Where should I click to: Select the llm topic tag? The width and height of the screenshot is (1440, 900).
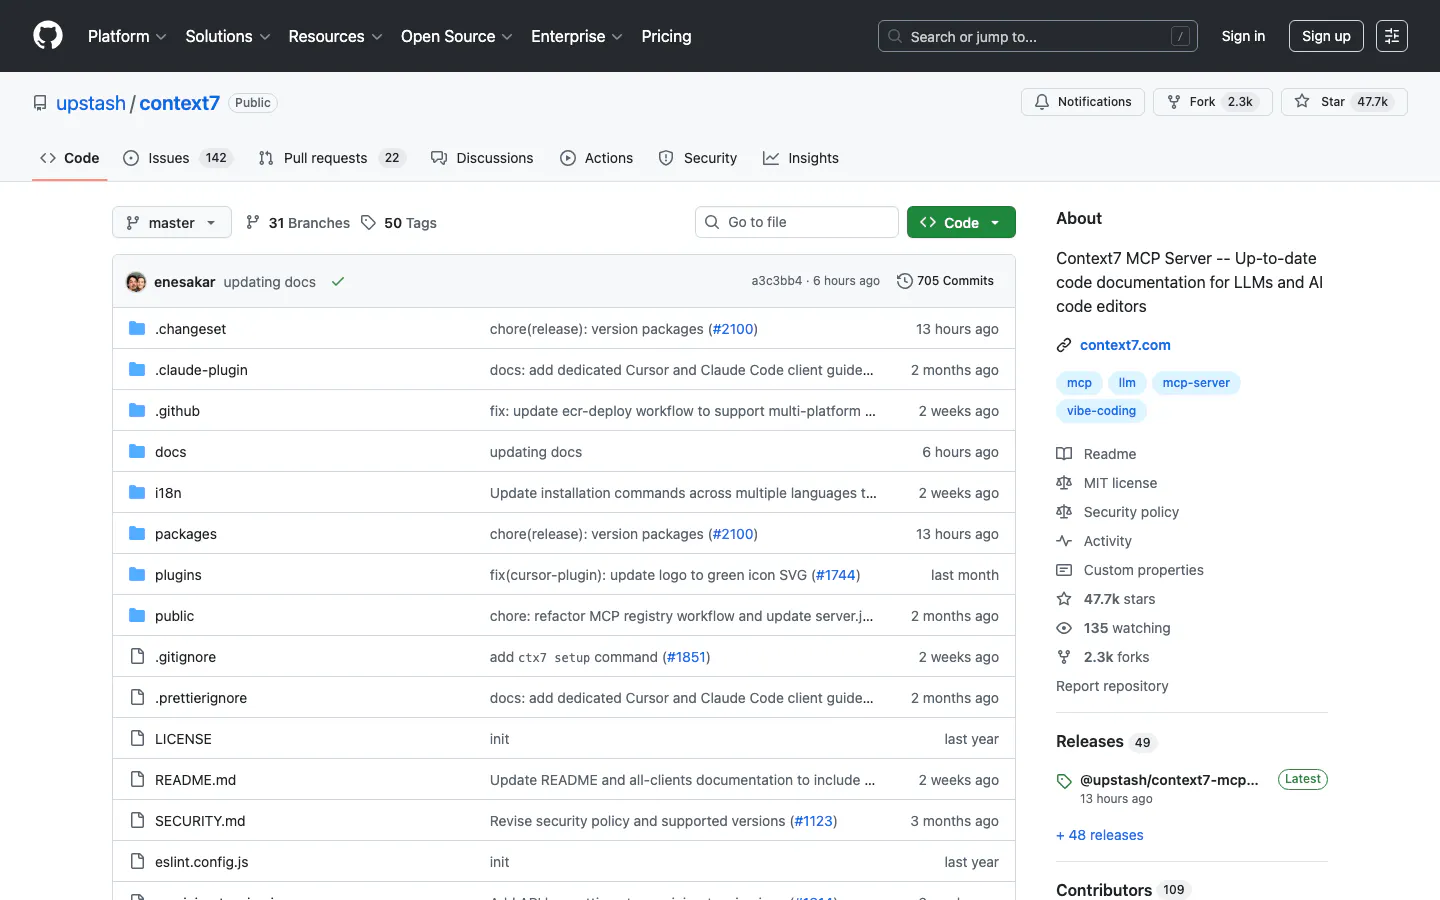[1127, 383]
